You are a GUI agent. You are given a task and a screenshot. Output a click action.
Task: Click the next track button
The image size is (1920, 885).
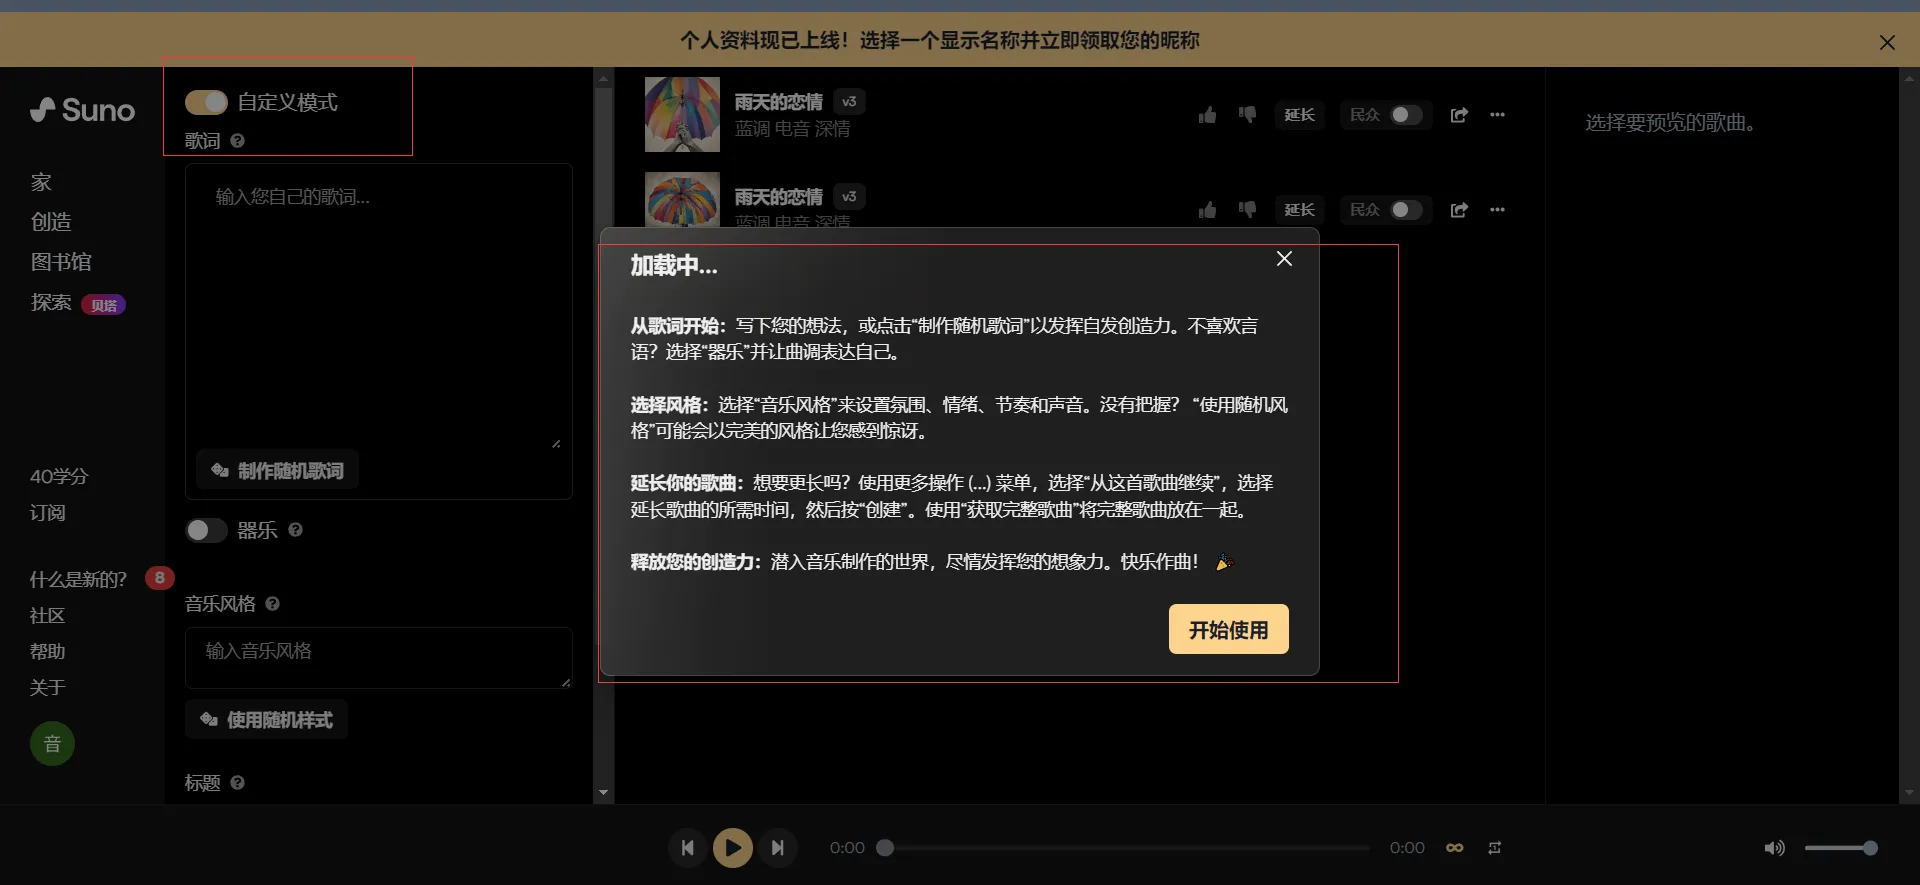tap(777, 848)
